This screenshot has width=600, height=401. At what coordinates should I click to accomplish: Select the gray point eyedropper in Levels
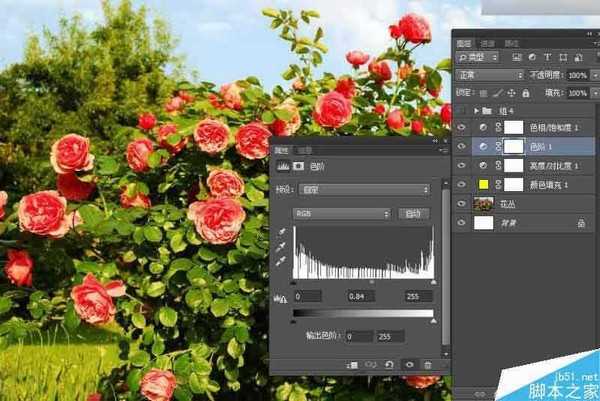282,247
